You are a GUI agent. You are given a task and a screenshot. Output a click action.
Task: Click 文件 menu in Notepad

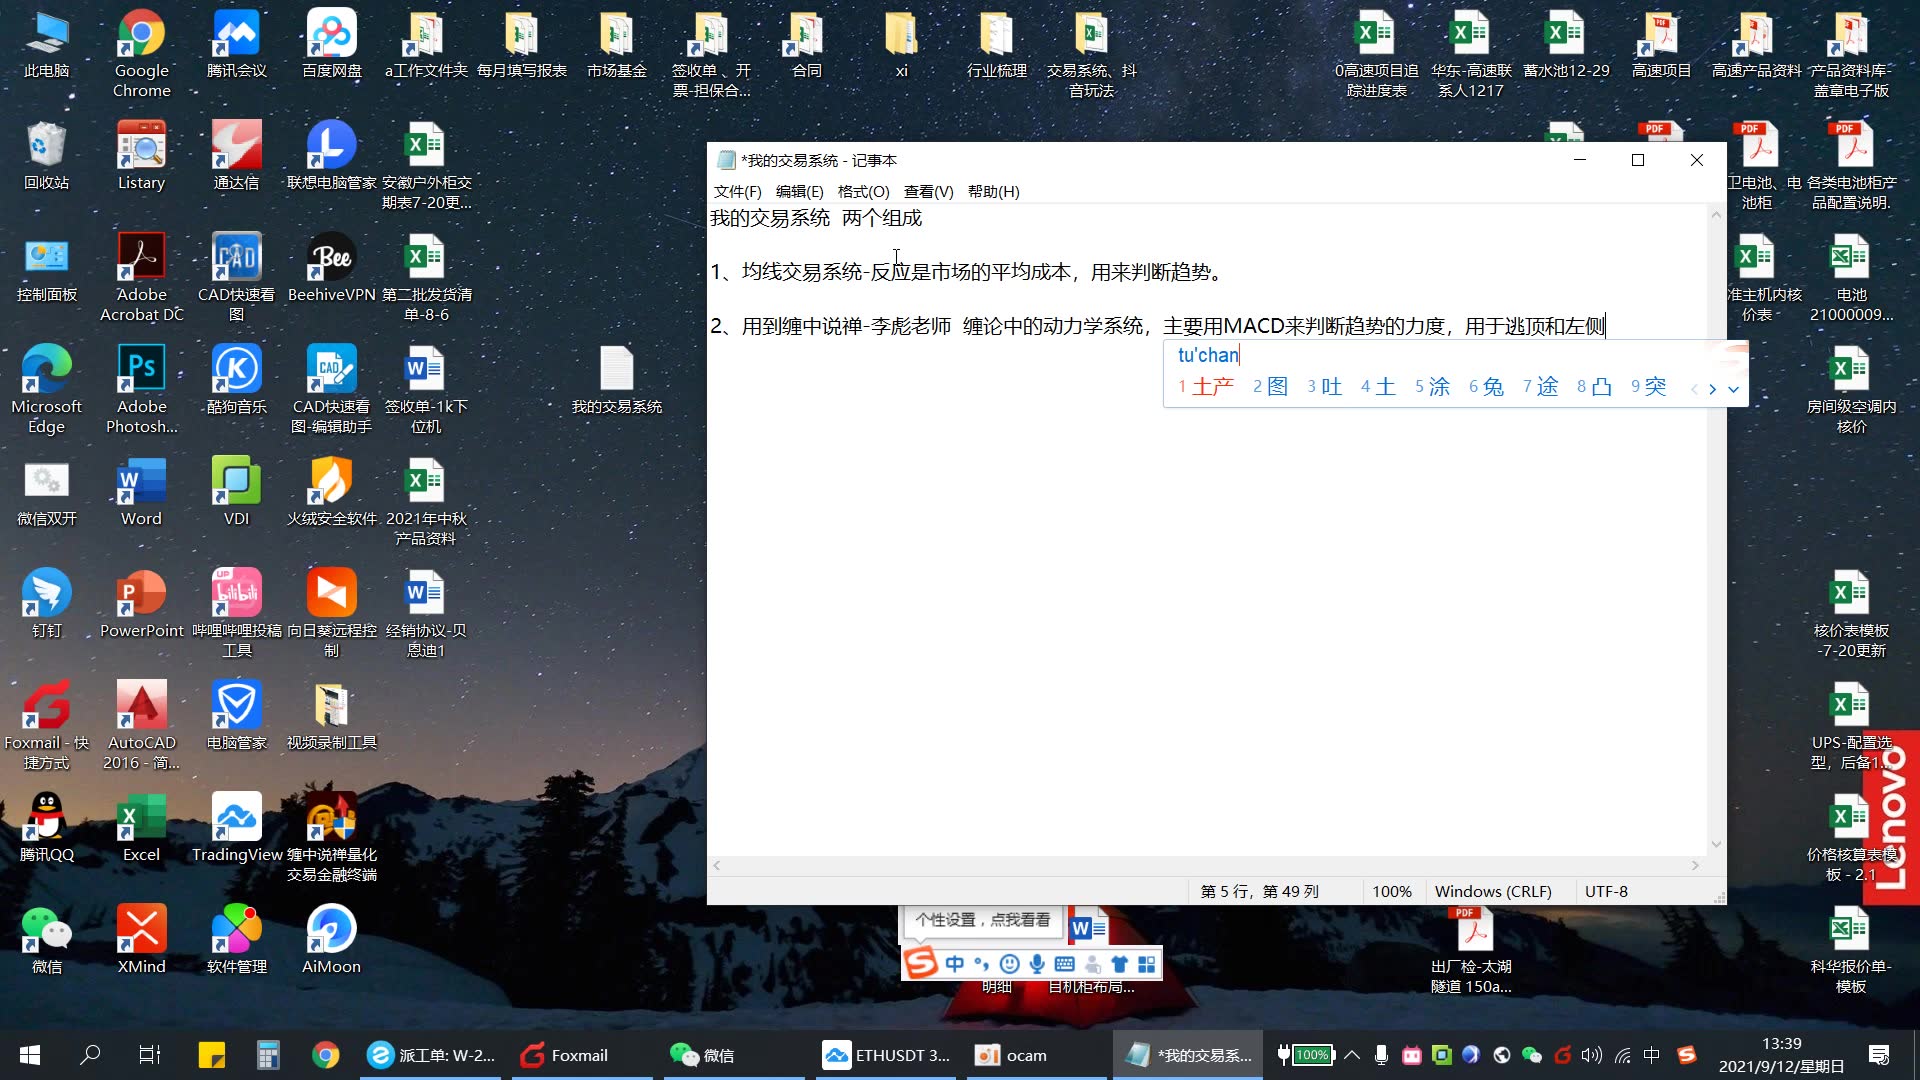[x=737, y=191]
